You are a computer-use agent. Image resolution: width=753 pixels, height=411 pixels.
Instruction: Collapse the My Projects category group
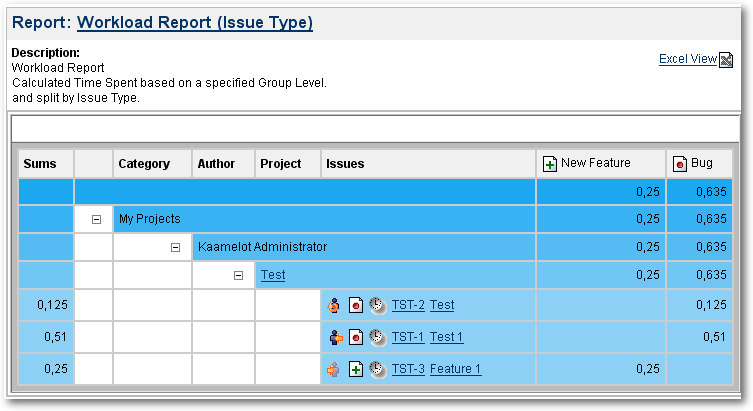pyautogui.click(x=94, y=218)
